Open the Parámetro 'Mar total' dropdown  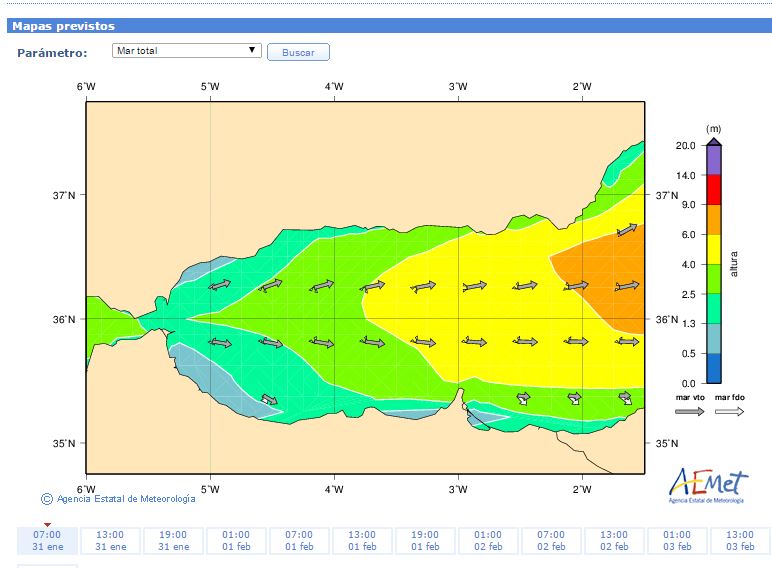pyautogui.click(x=186, y=51)
